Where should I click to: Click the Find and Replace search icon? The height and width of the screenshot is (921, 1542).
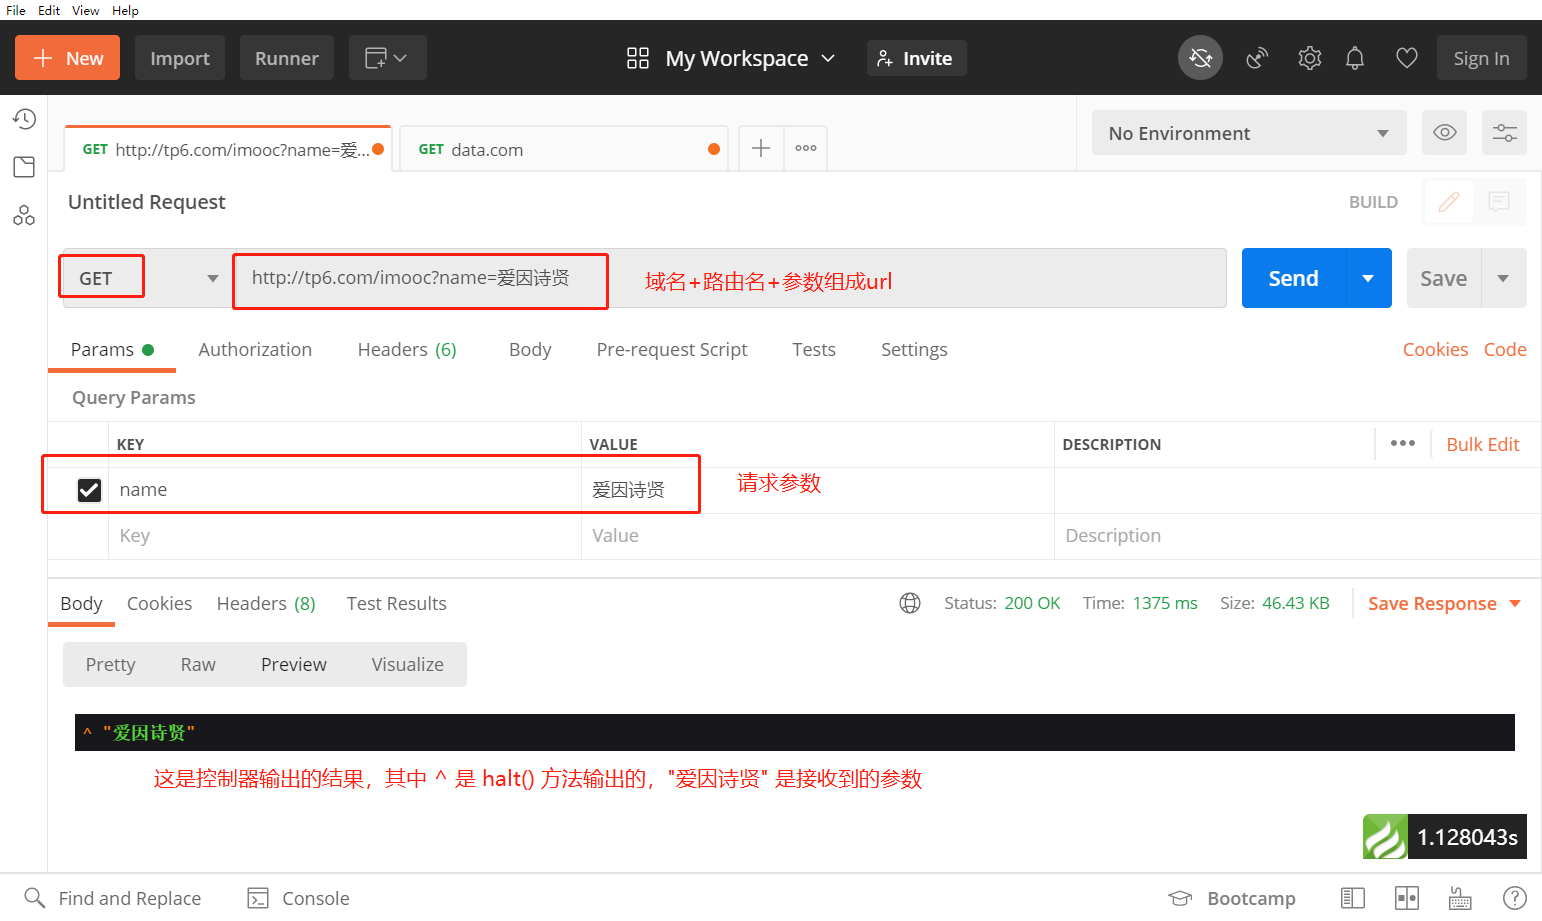coord(35,898)
